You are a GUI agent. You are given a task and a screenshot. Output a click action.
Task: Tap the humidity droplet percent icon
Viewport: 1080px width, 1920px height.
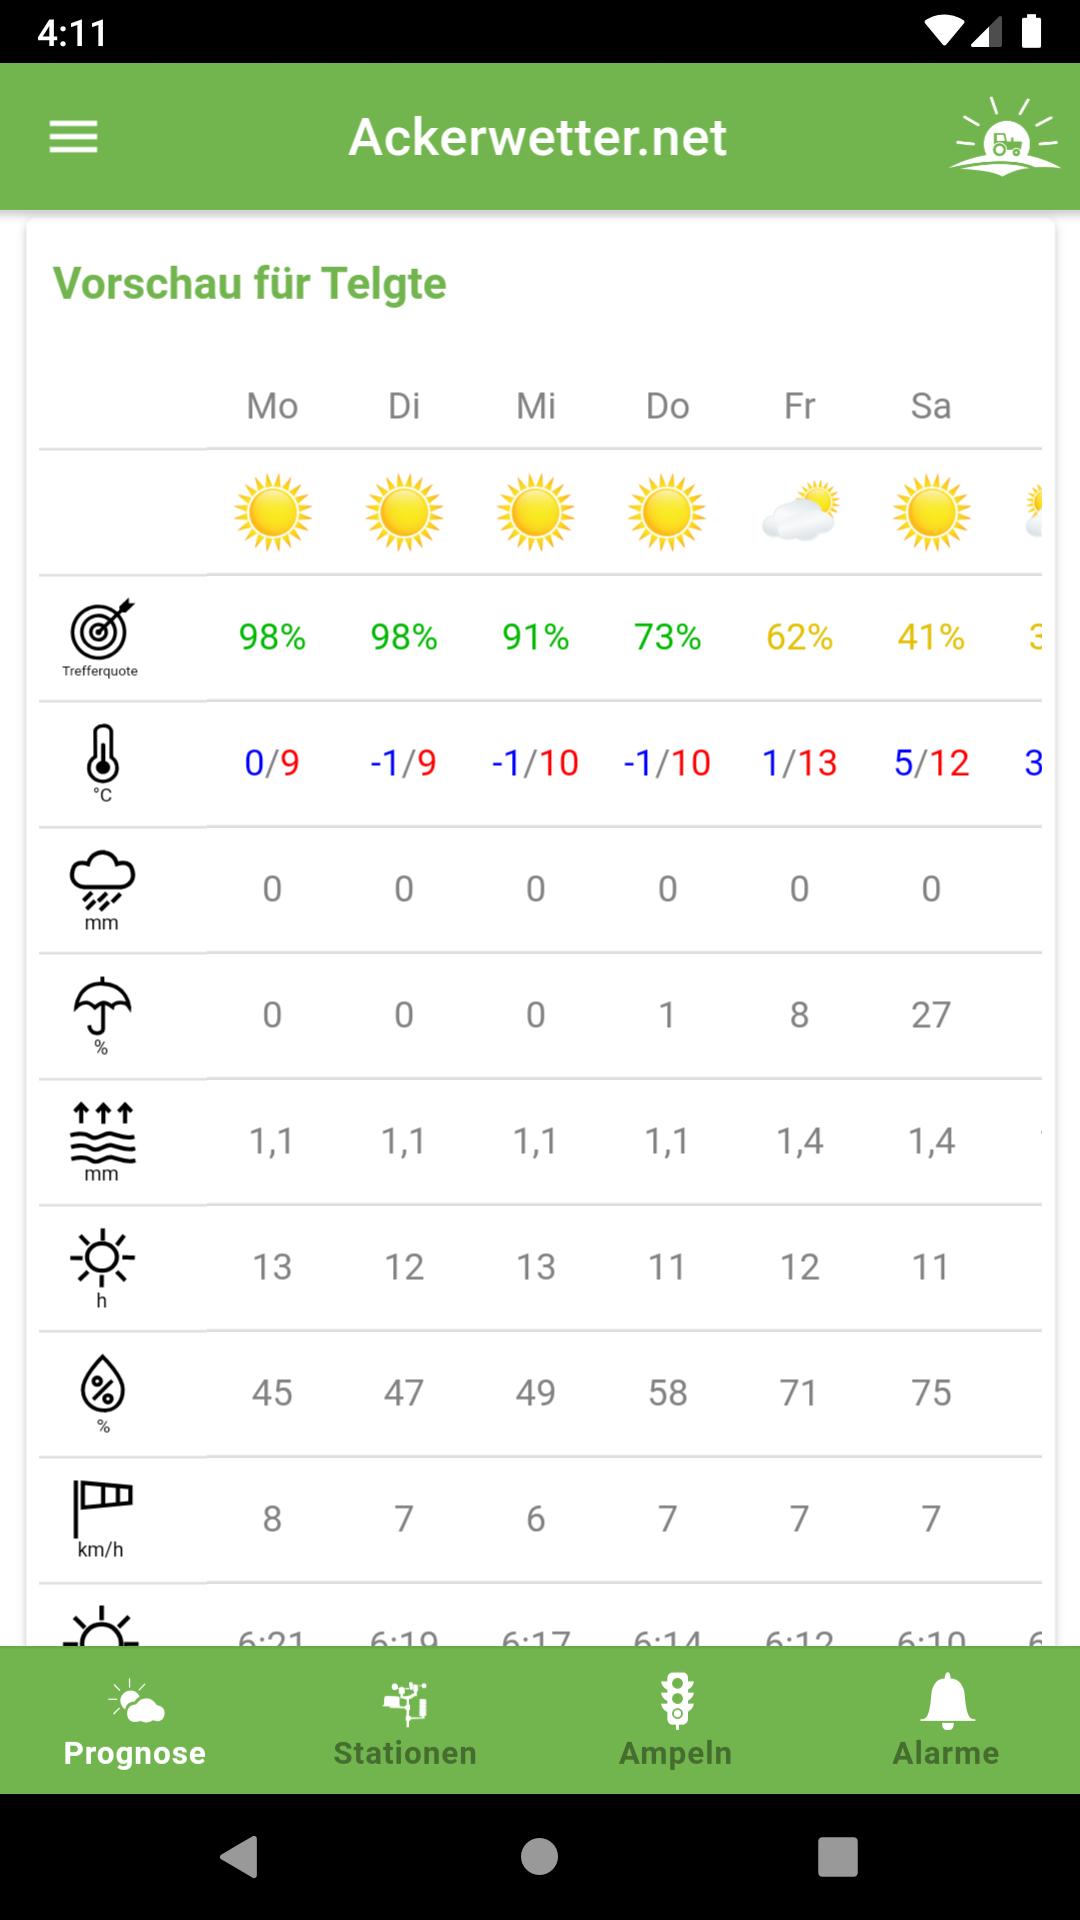(x=102, y=1384)
